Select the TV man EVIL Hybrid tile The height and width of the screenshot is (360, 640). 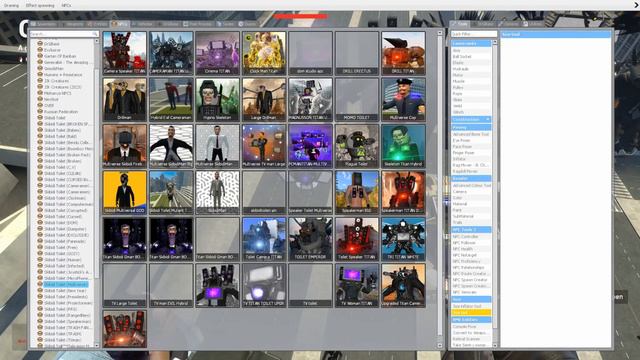point(171,286)
